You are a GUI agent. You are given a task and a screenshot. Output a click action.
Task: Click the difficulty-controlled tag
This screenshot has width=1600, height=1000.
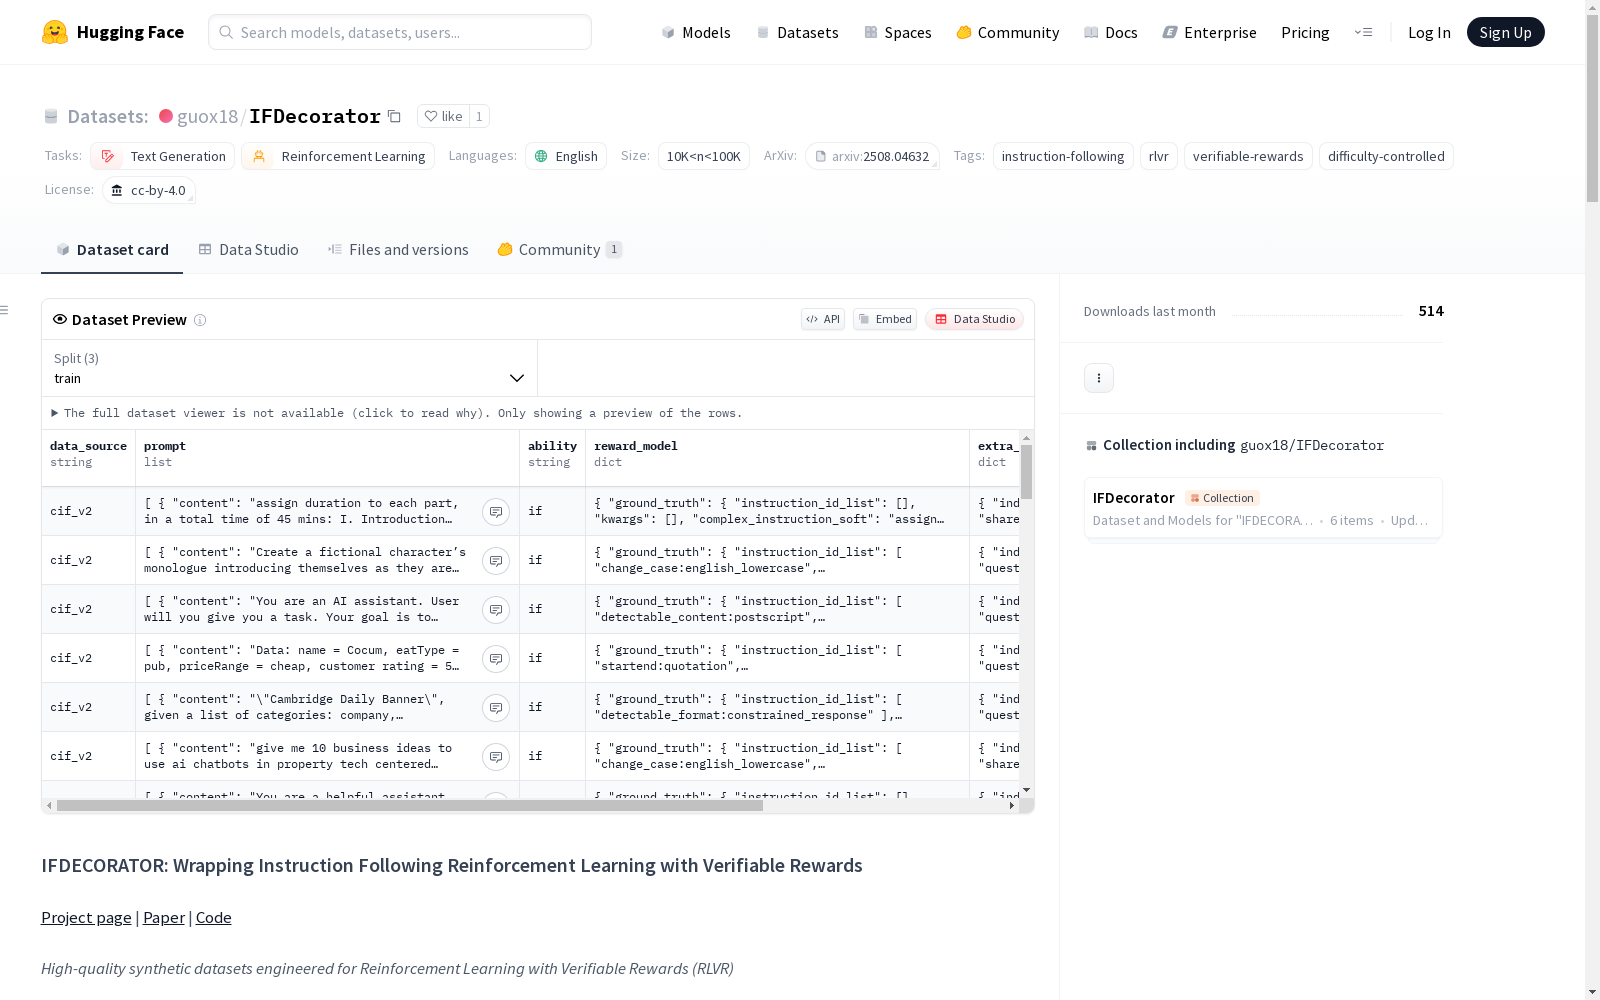point(1386,156)
